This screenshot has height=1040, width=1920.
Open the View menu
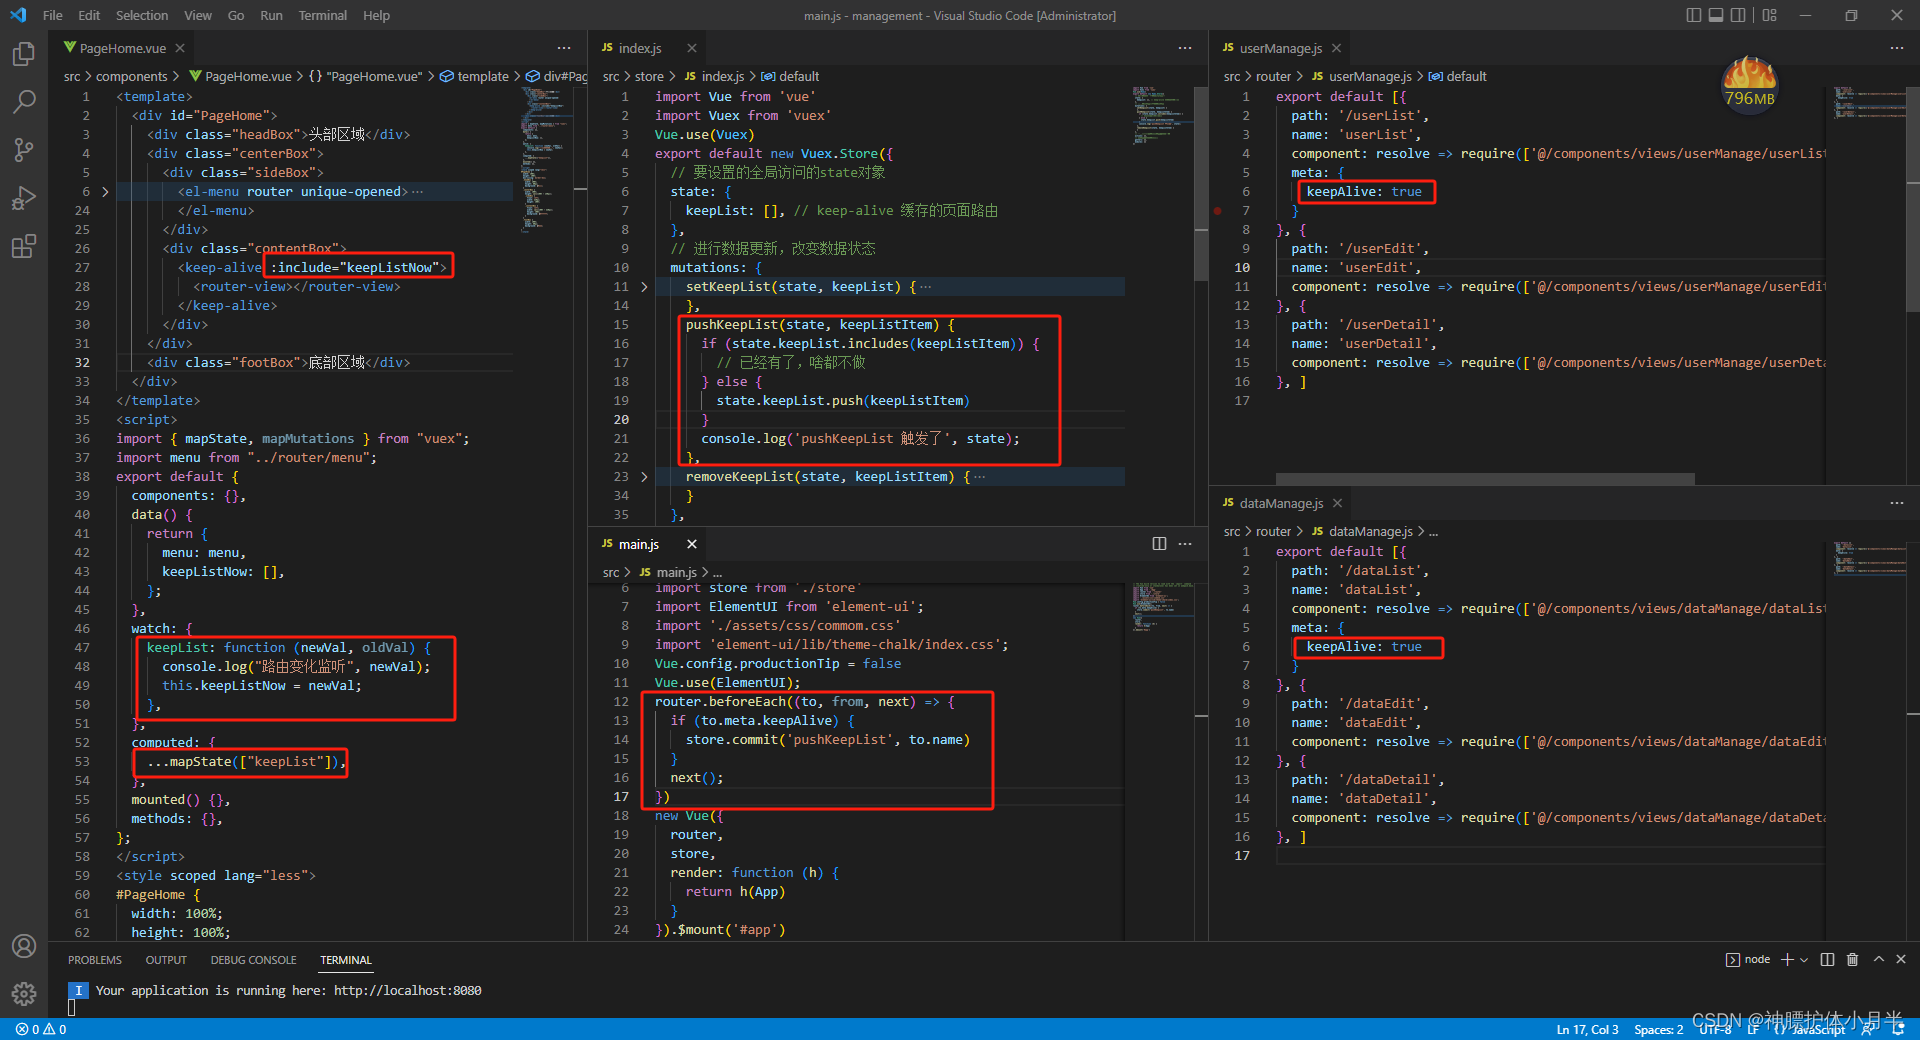pos(198,15)
